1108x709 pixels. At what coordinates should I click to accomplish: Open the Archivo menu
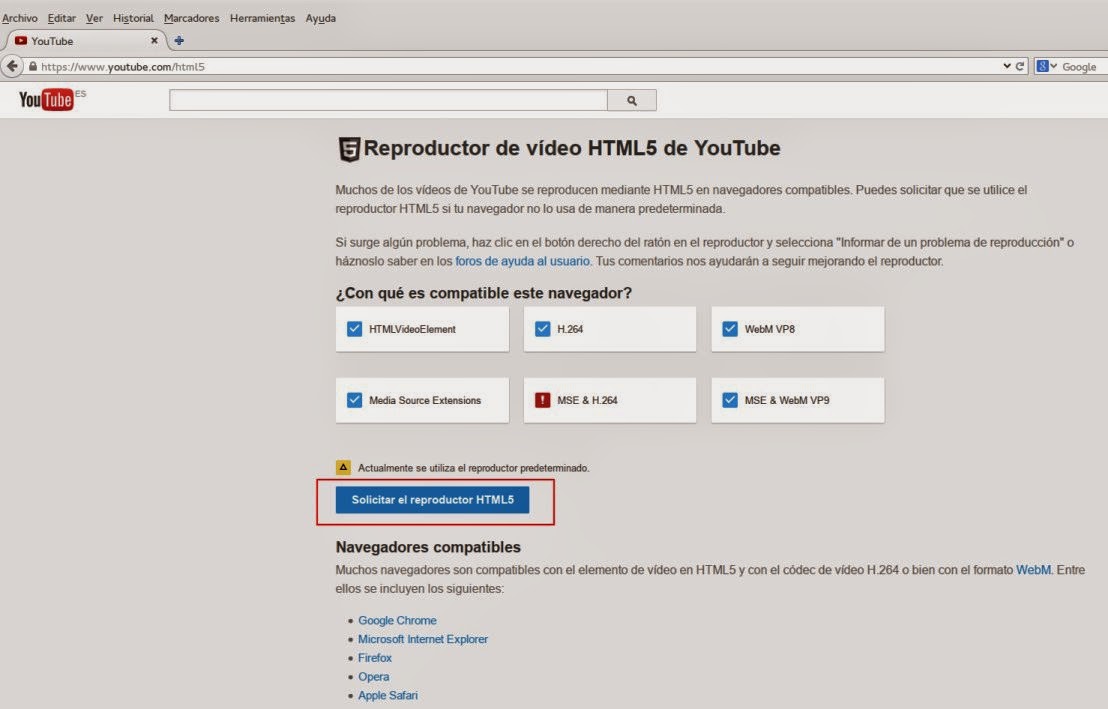click(20, 18)
